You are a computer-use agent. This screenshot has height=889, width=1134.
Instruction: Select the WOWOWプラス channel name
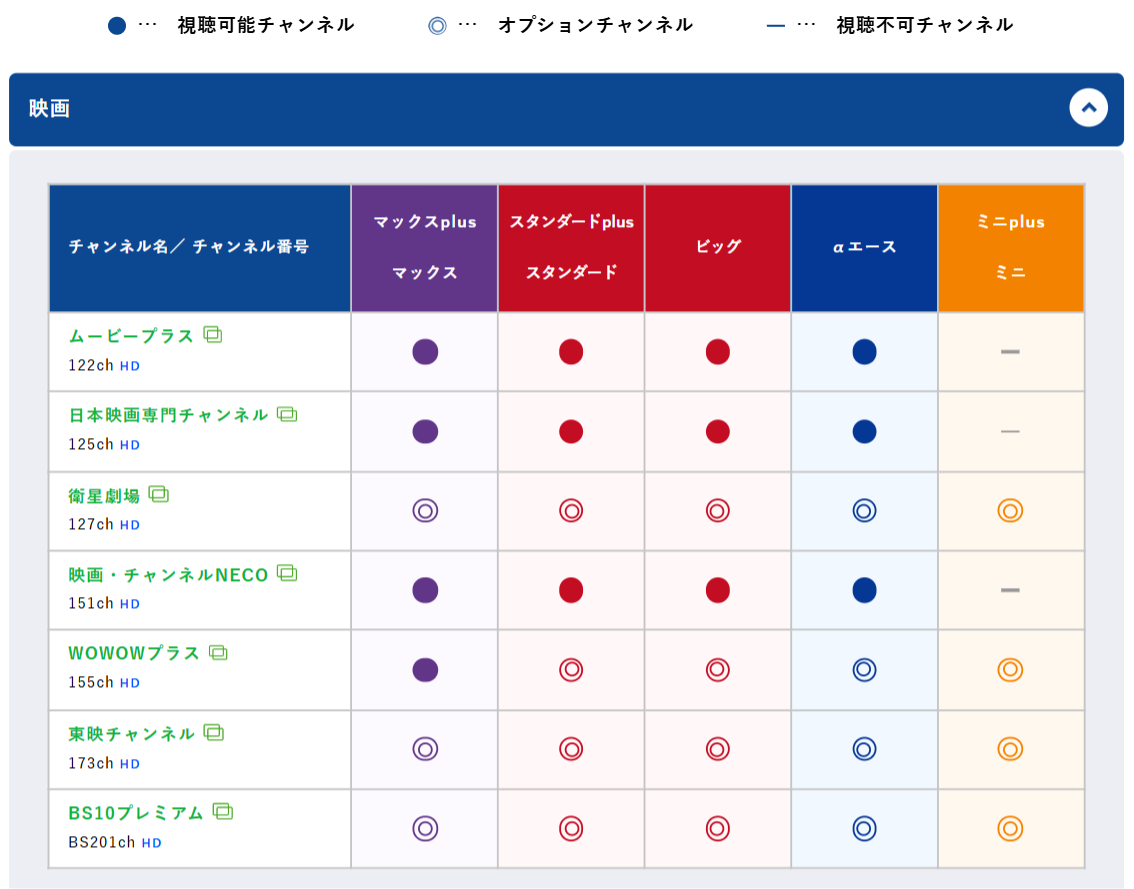coord(134,653)
